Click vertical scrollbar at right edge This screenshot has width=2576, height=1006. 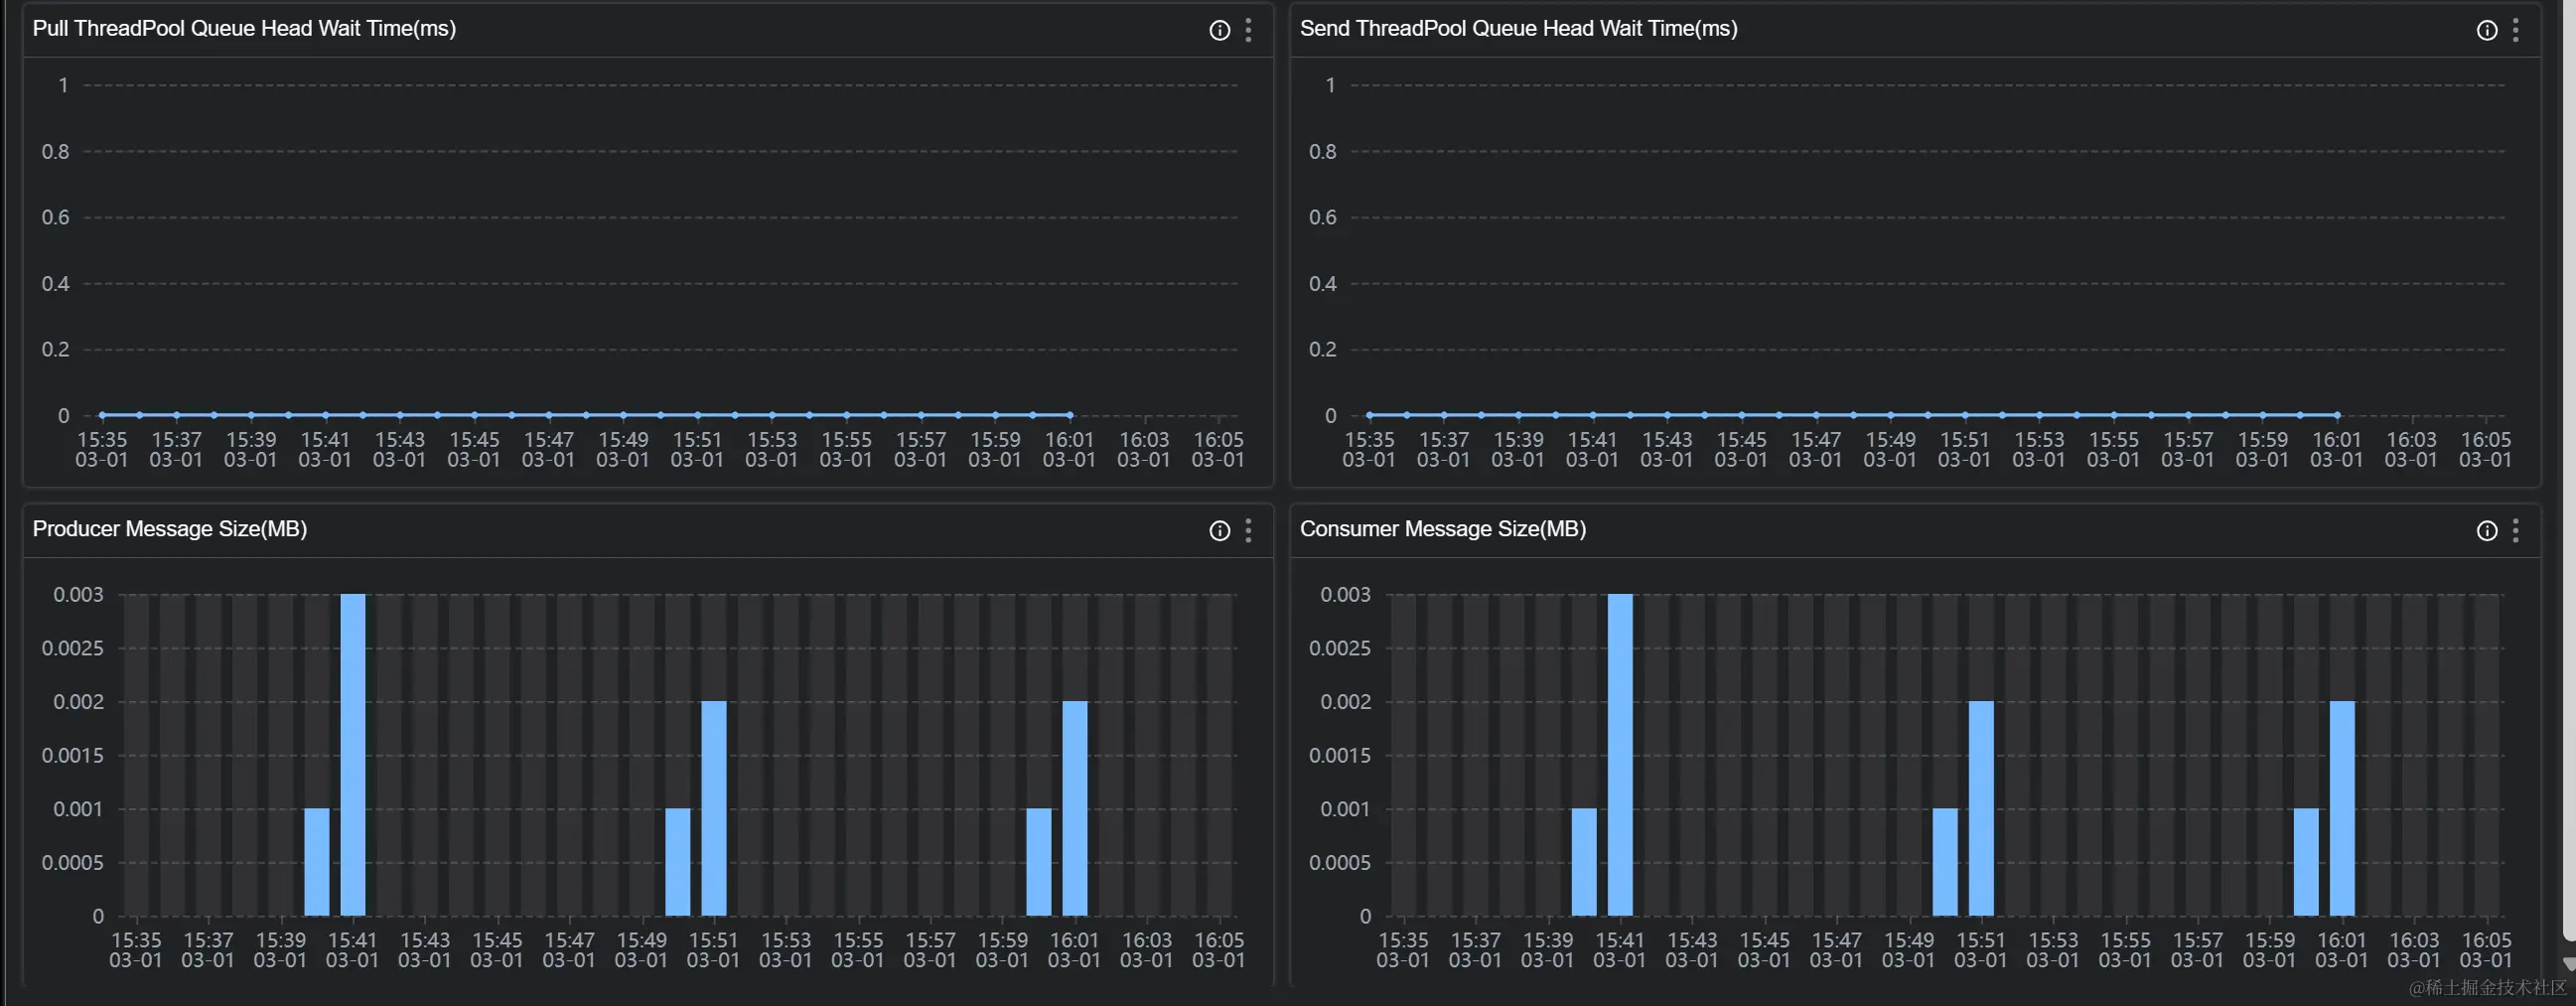[x=2569, y=470]
